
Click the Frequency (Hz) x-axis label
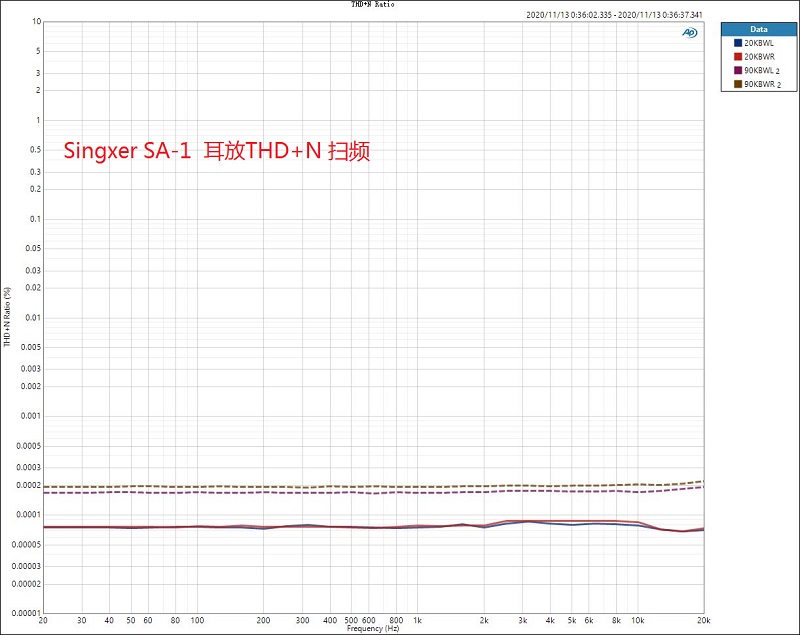[x=372, y=629]
